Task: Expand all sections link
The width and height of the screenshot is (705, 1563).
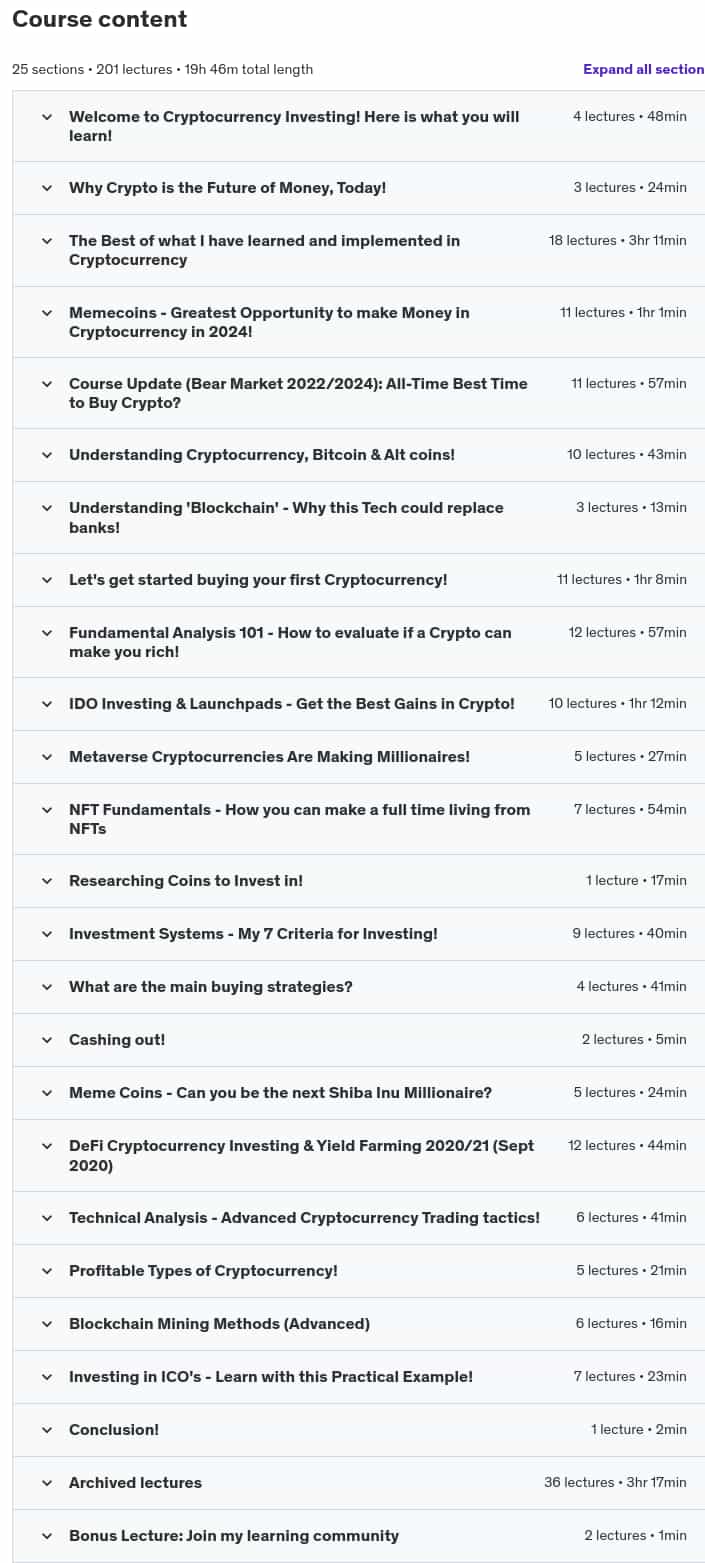Action: click(644, 69)
